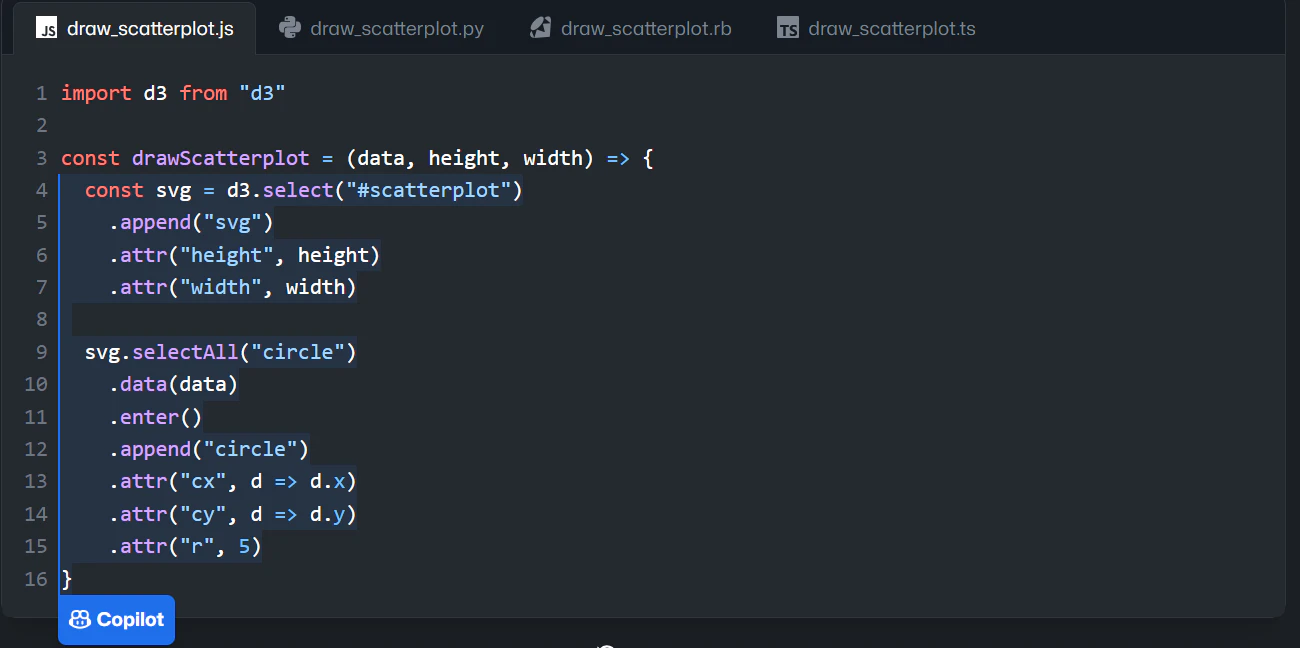Click the d3 module name in the import
The image size is (1300, 648).
153,92
